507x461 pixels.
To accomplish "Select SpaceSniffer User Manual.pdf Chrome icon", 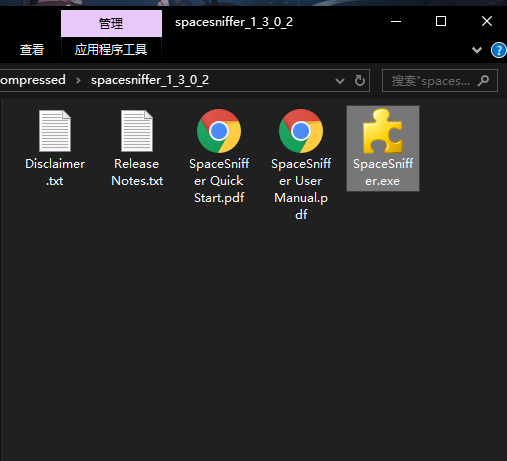I will (x=301, y=131).
